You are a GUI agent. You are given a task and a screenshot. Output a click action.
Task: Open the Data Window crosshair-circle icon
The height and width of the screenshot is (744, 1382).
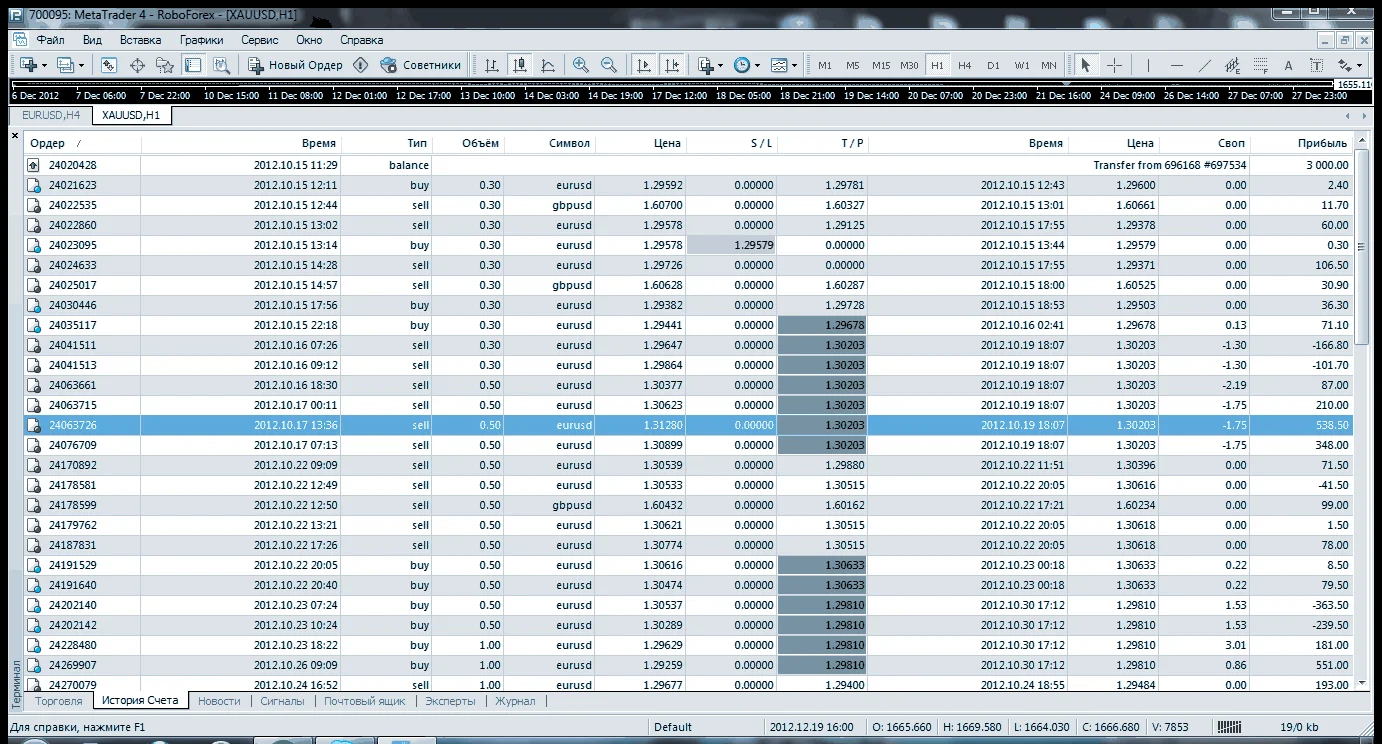137,65
